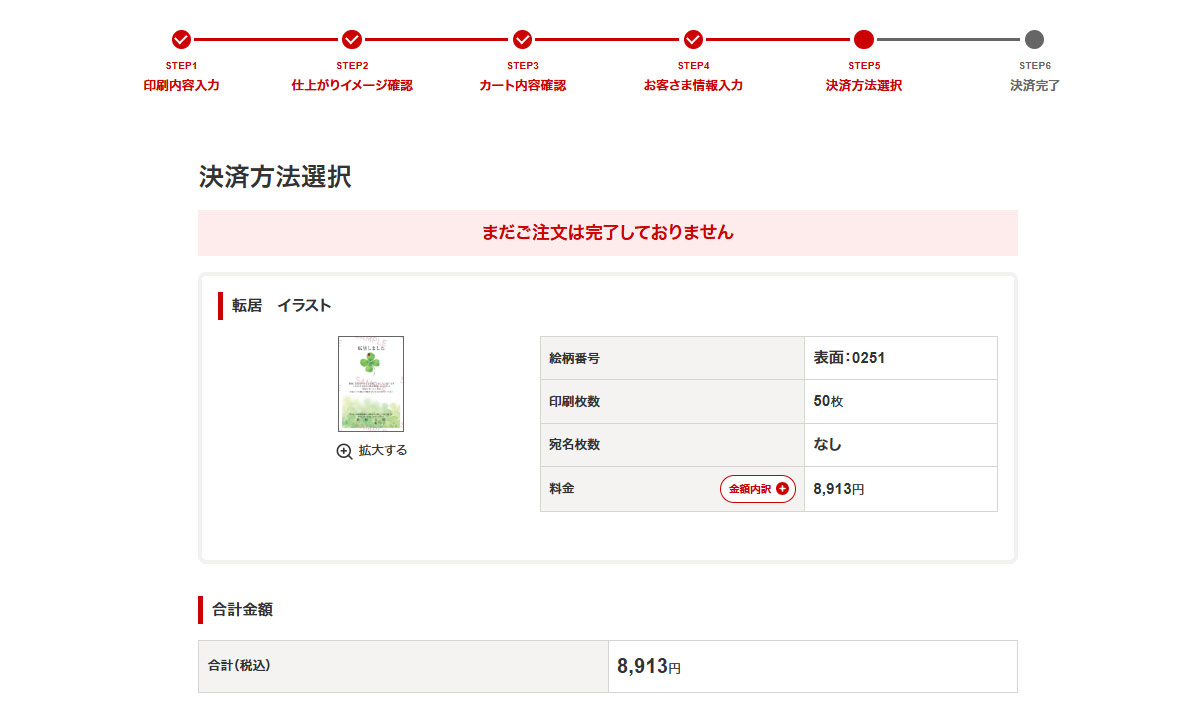
Task: Click the gray STEP6 circle
Action: pyautogui.click(x=1035, y=40)
